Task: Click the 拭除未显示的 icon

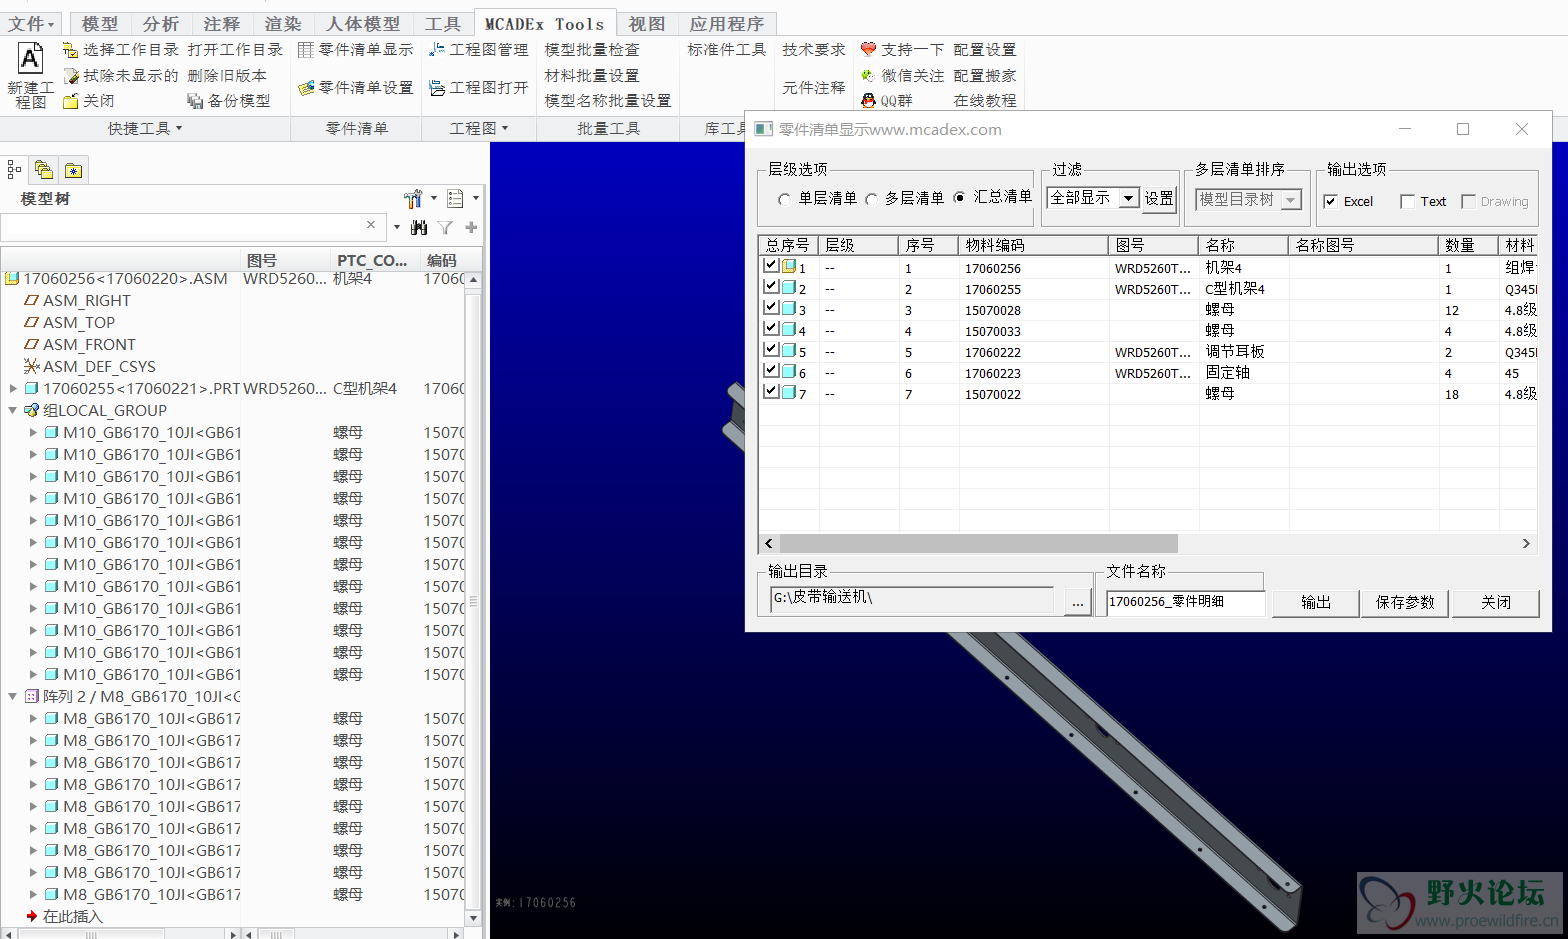Action: 71,76
